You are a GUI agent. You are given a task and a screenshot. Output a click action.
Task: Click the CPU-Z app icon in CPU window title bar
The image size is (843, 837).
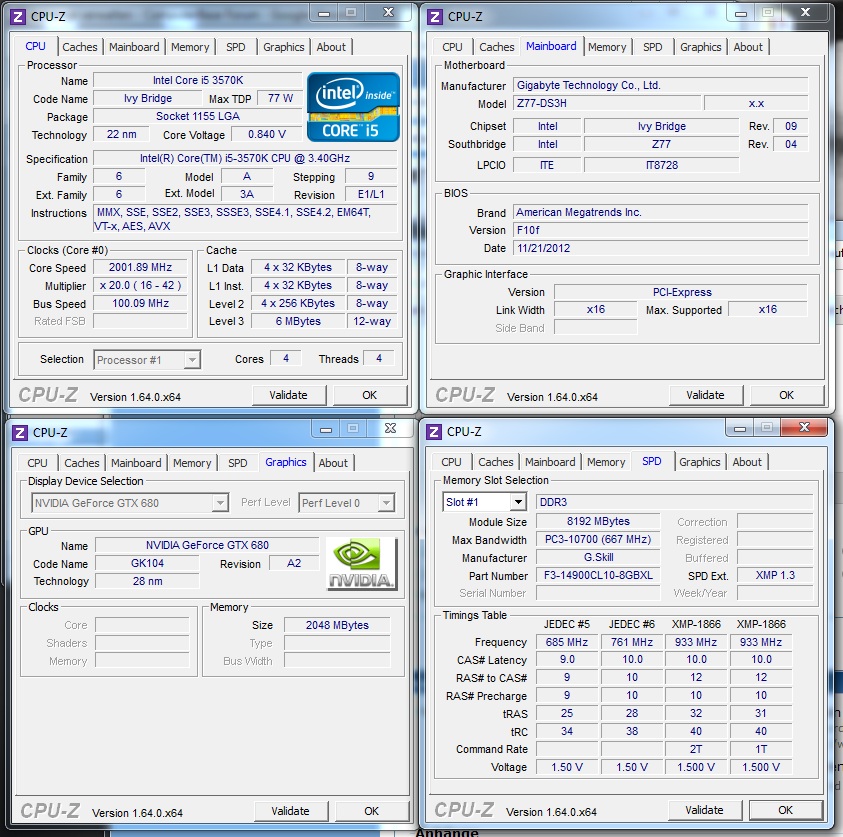[x=18, y=17]
